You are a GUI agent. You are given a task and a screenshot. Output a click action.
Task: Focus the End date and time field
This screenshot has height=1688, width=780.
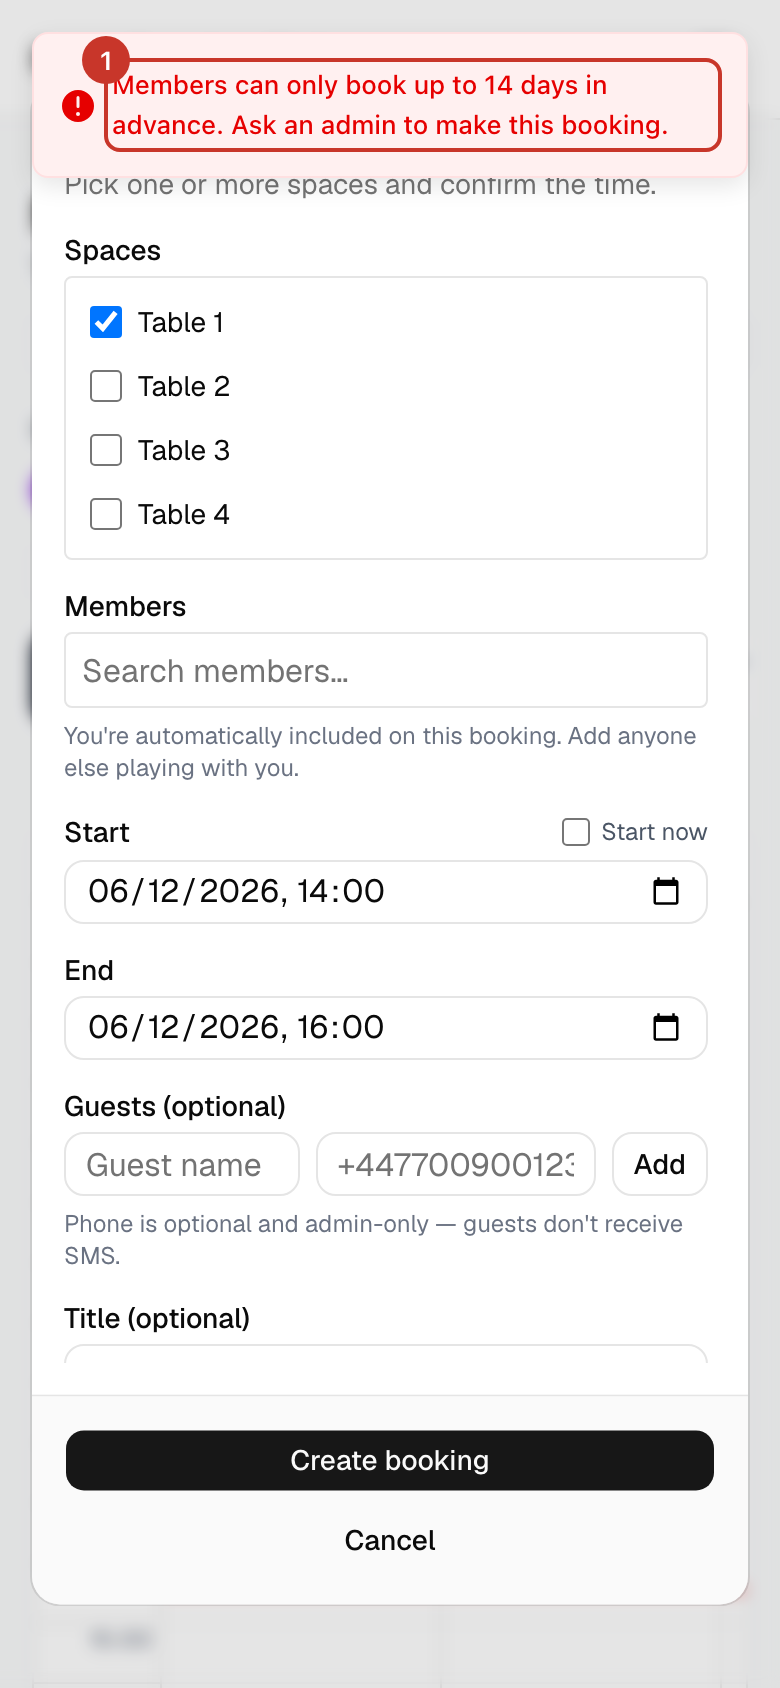tap(386, 1028)
